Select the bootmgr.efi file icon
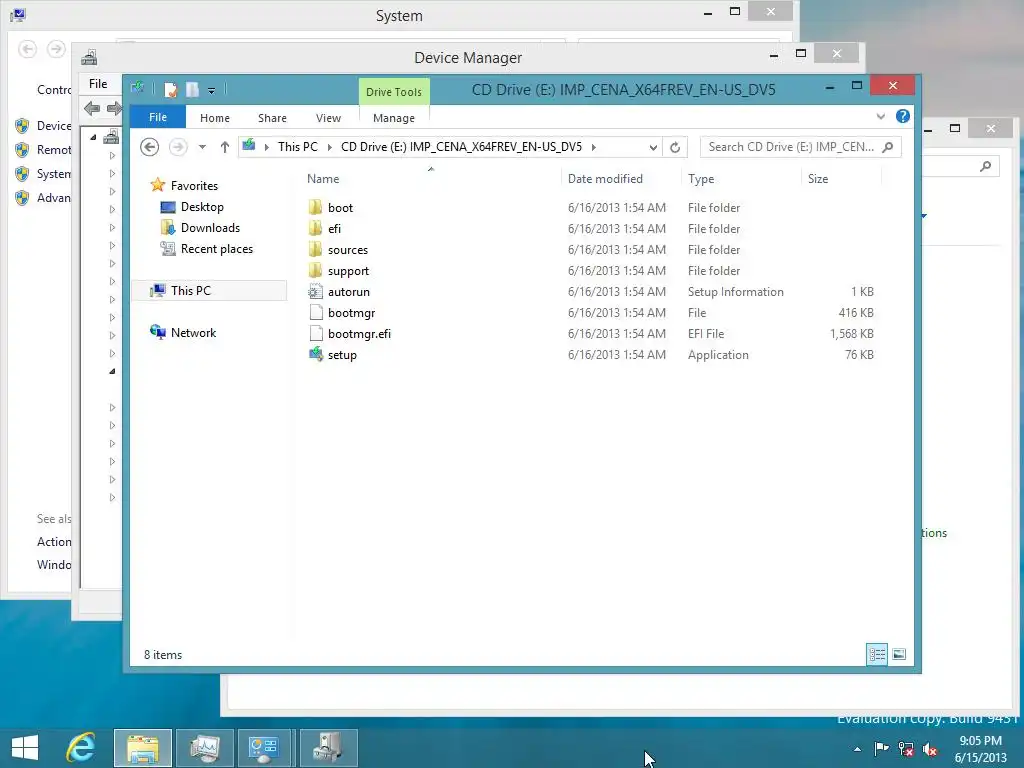 click(x=315, y=334)
